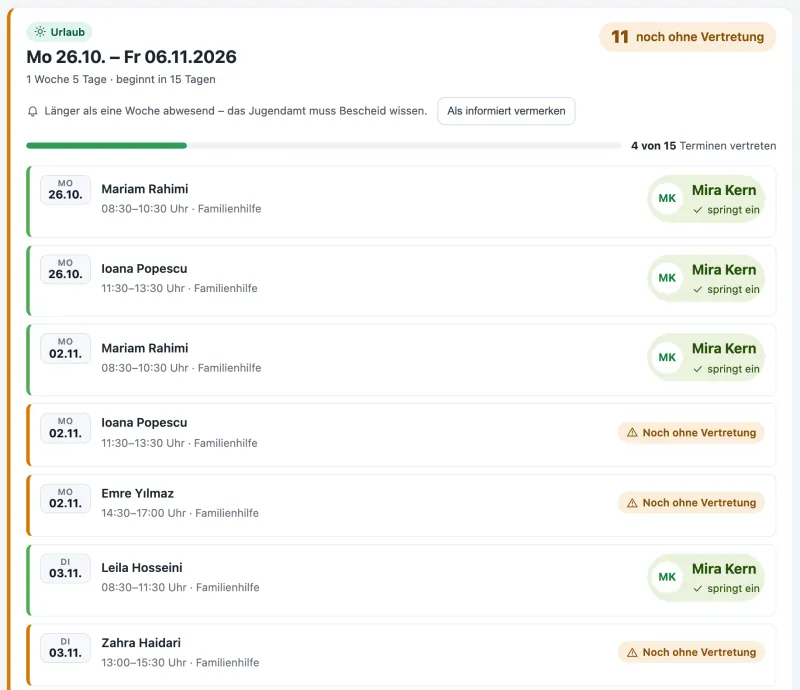Click the 'Länger als eine Woche abwesend' notice text
800x690 pixels.
[236, 111]
